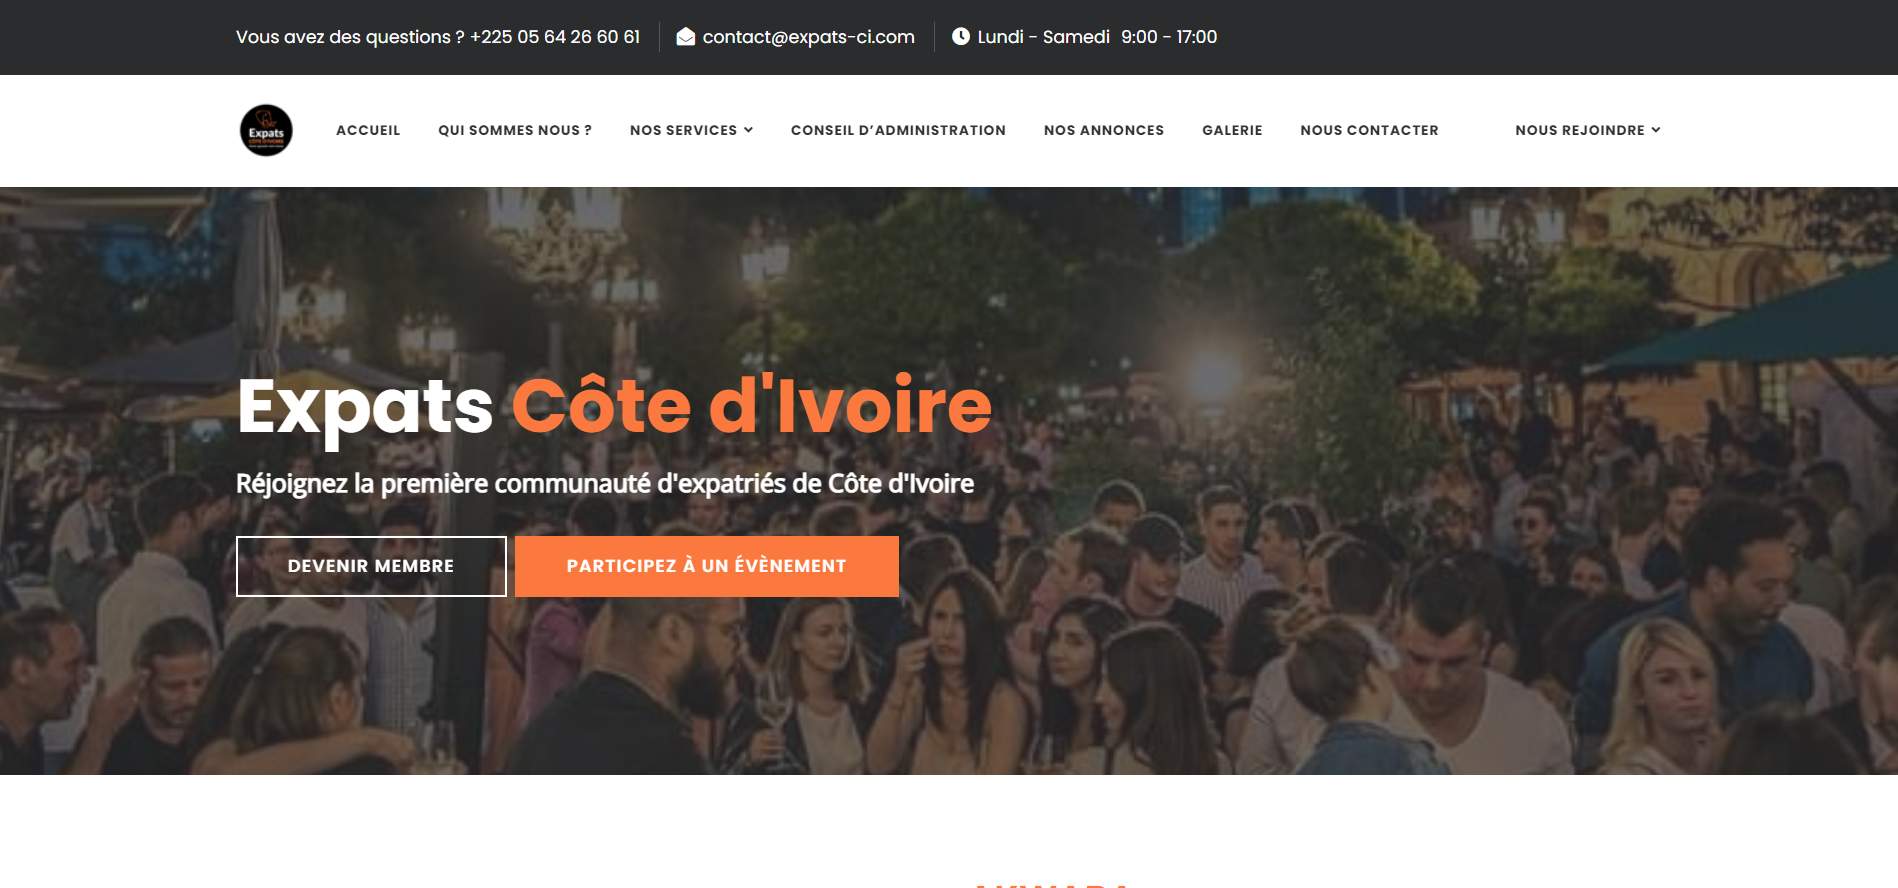Click the envelope icon beside the email
This screenshot has height=888, width=1898.
point(685,37)
